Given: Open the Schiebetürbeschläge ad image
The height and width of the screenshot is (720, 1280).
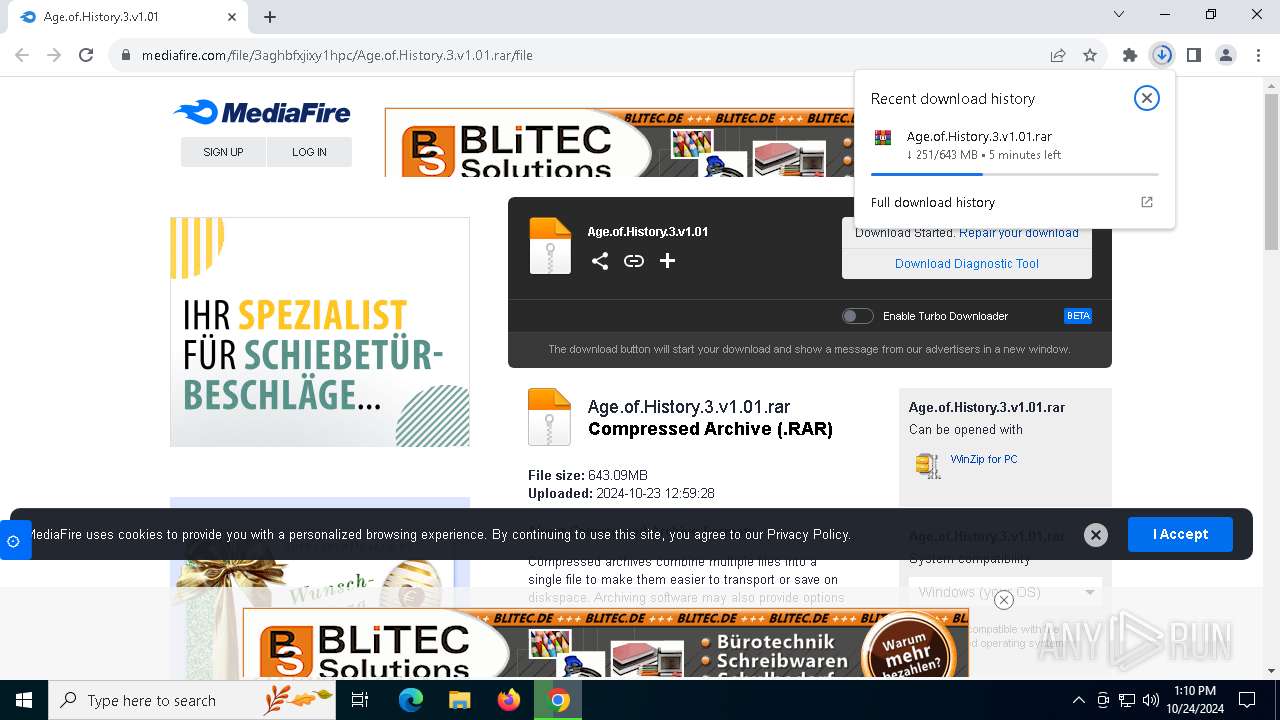Looking at the screenshot, I should click(320, 332).
